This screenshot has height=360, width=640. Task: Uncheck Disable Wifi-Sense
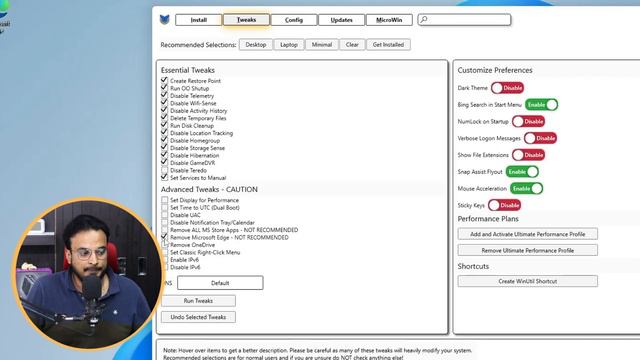pos(164,103)
